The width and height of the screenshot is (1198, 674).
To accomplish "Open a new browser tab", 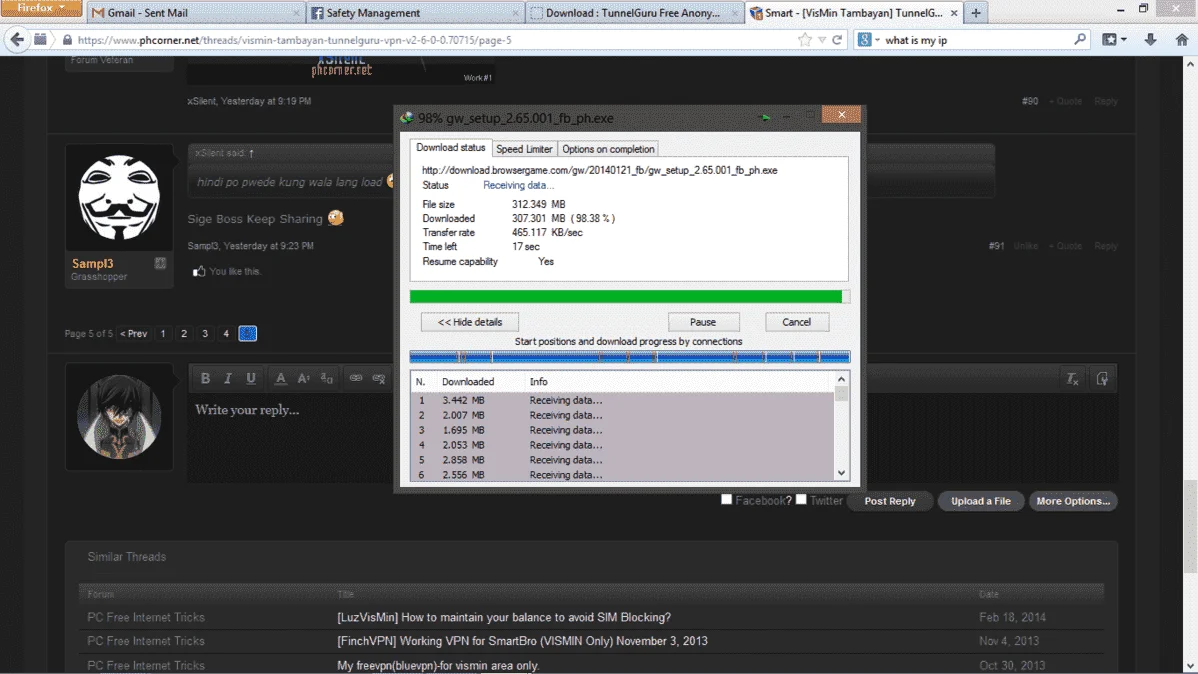I will tap(976, 13).
